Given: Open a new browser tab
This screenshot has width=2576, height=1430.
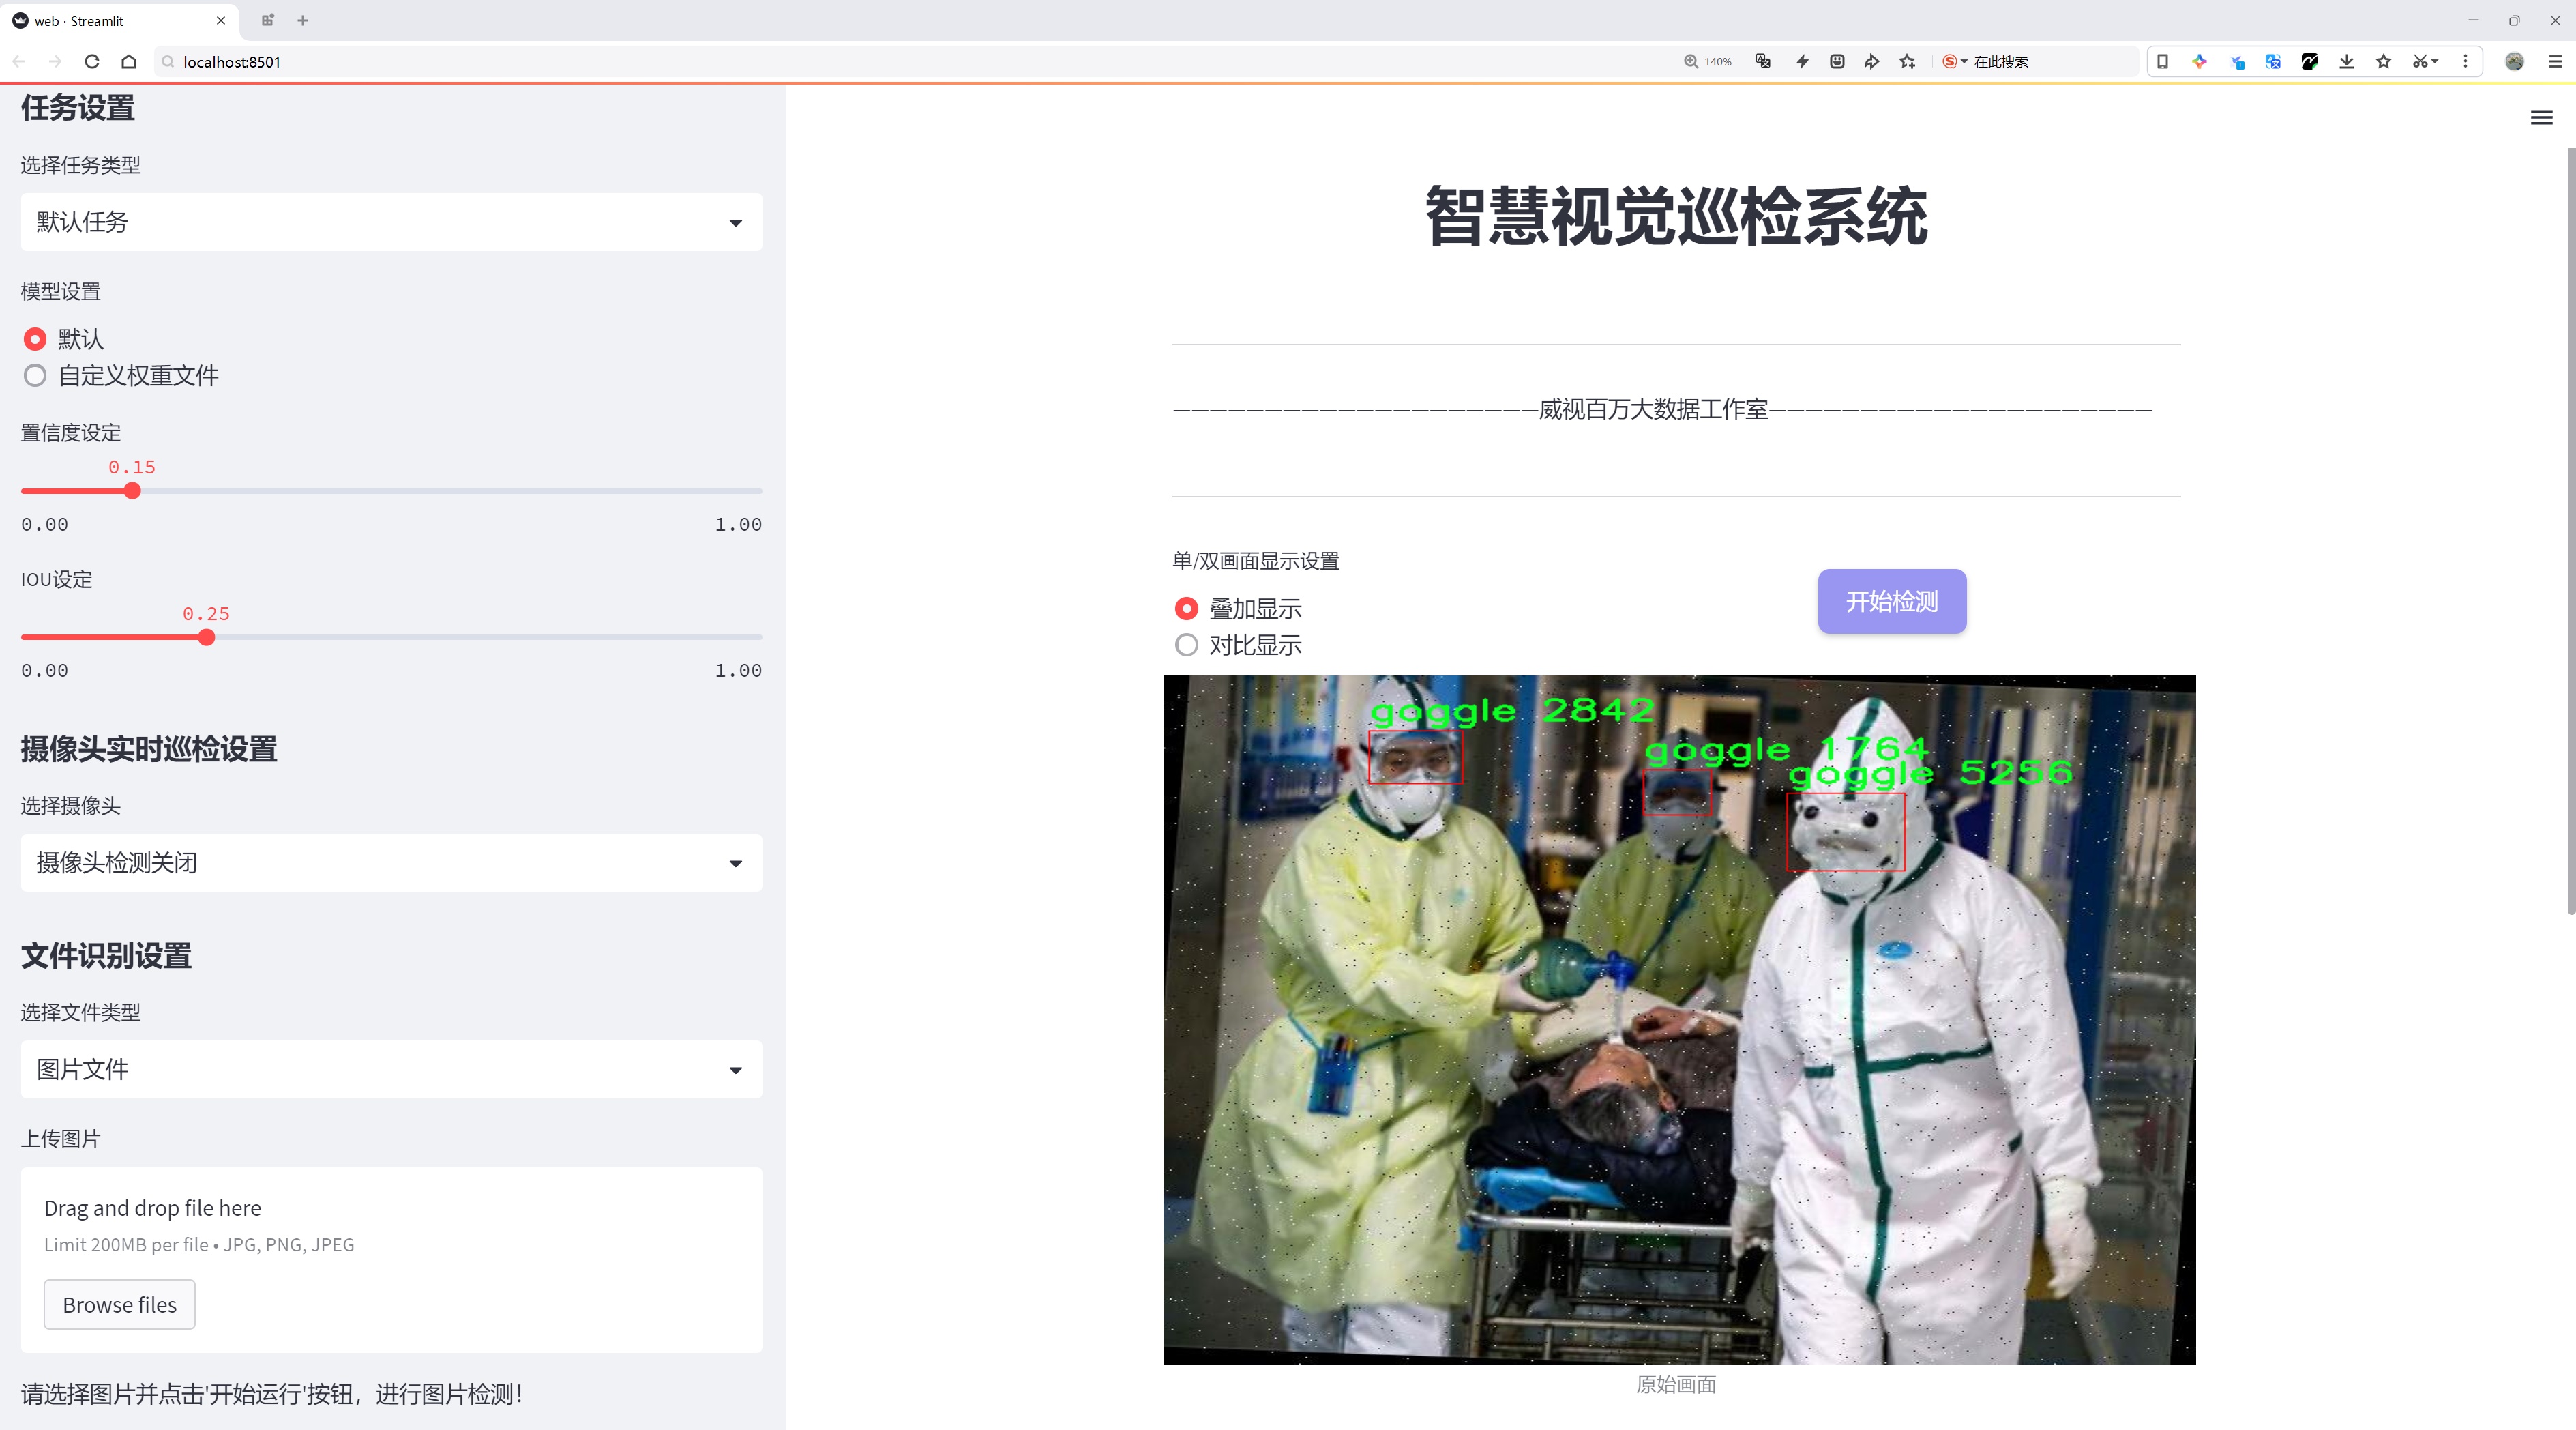Looking at the screenshot, I should tap(302, 20).
